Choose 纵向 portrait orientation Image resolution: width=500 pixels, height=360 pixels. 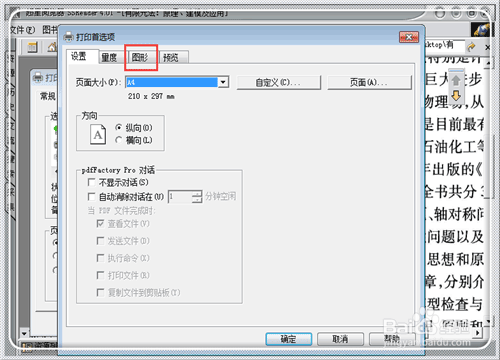pyautogui.click(x=133, y=128)
